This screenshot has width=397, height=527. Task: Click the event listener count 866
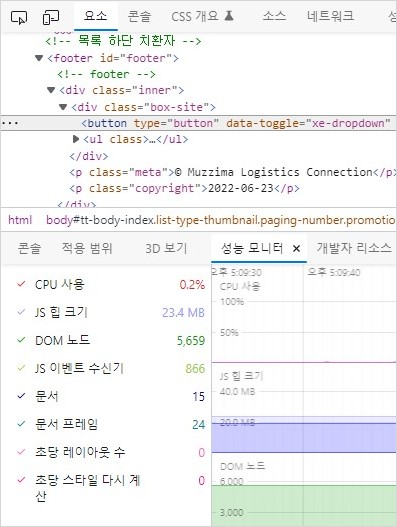[x=195, y=369]
